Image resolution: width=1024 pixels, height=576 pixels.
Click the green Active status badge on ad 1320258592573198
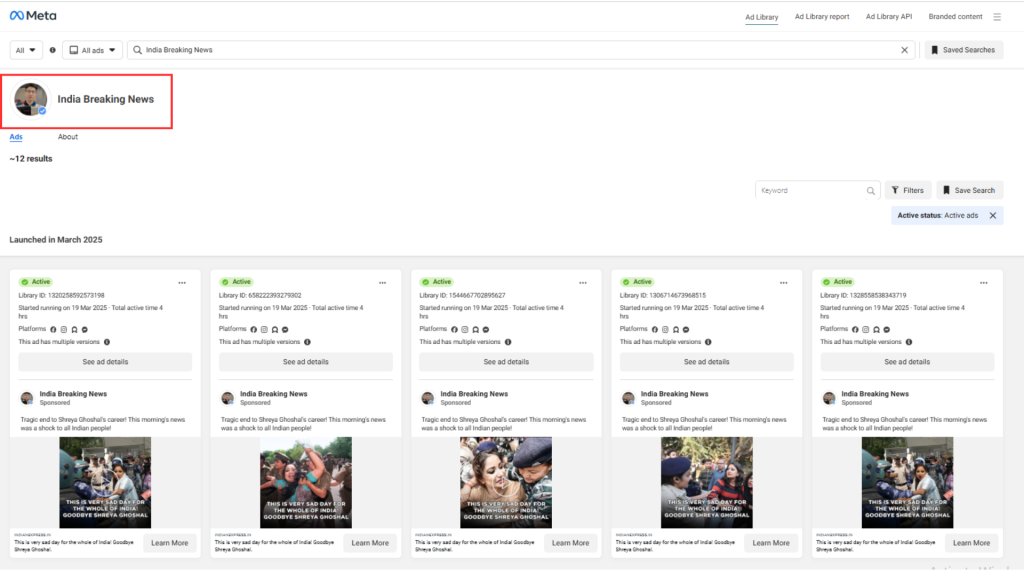(35, 282)
